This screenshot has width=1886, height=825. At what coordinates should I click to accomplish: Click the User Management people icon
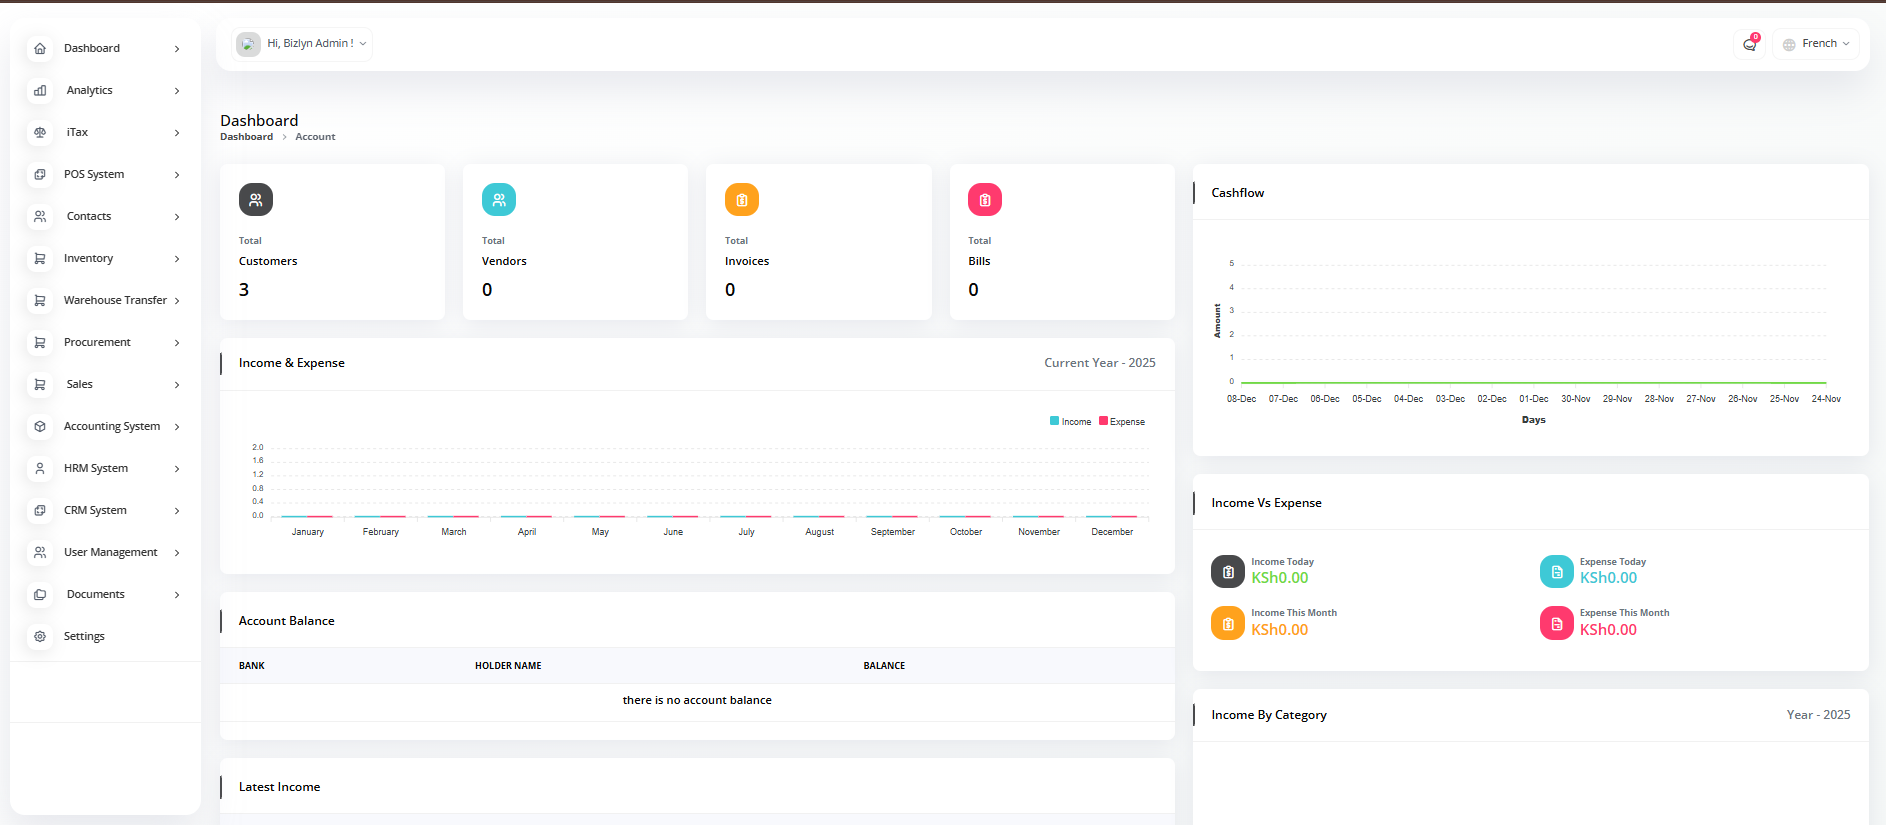point(40,552)
